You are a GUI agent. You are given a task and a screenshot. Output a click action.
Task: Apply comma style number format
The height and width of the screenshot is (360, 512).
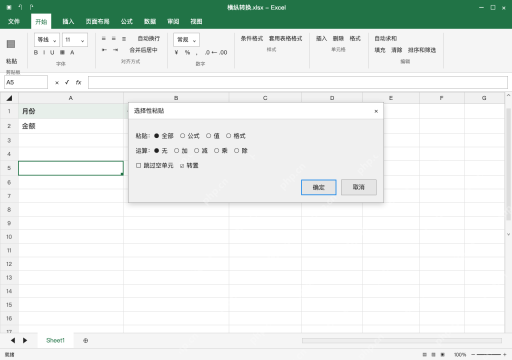click(x=197, y=53)
